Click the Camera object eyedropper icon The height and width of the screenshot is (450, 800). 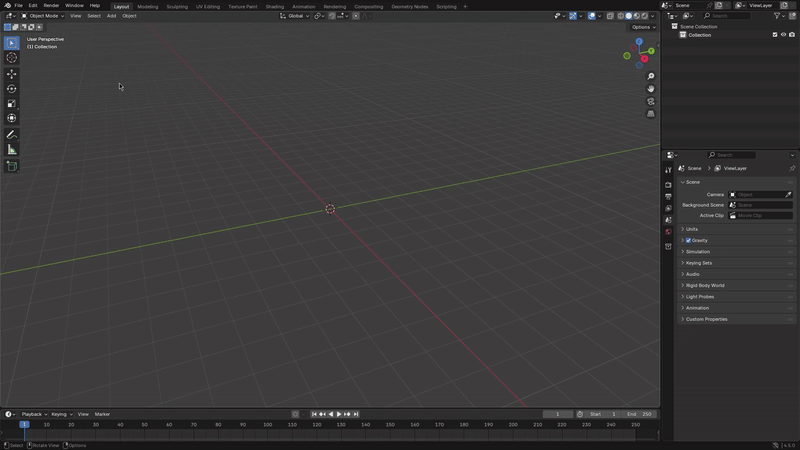(788, 194)
